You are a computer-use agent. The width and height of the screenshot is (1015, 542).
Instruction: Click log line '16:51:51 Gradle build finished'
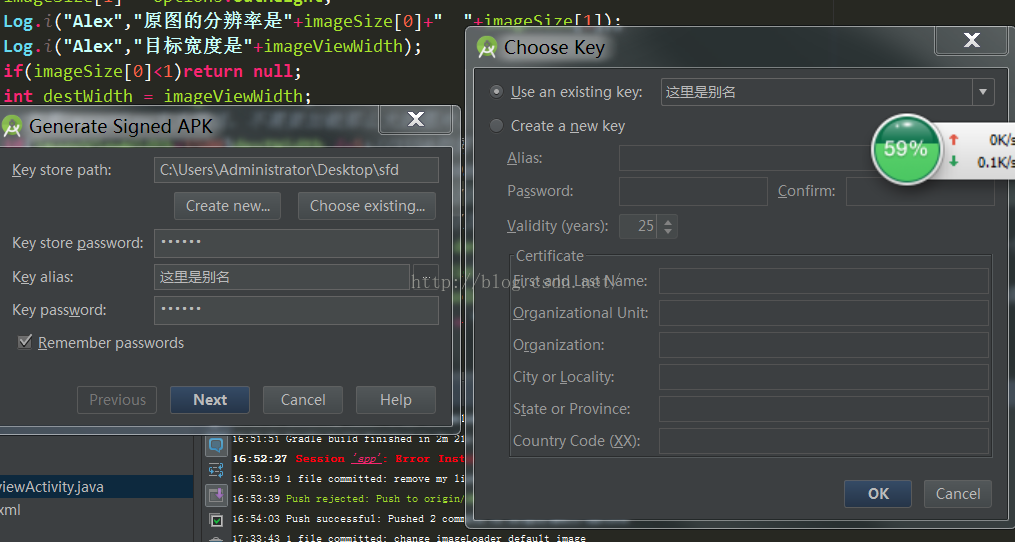(x=350, y=438)
